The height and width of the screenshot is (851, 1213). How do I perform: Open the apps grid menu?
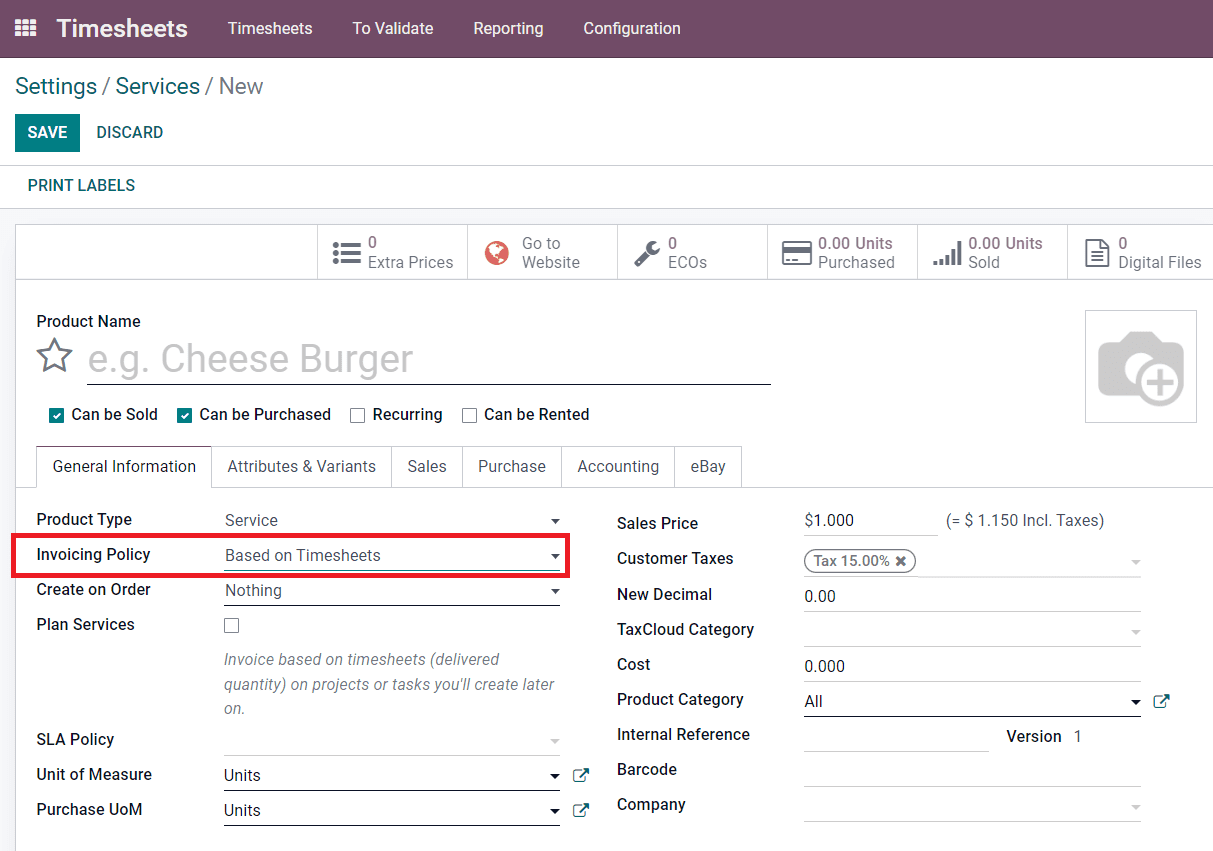[25, 27]
